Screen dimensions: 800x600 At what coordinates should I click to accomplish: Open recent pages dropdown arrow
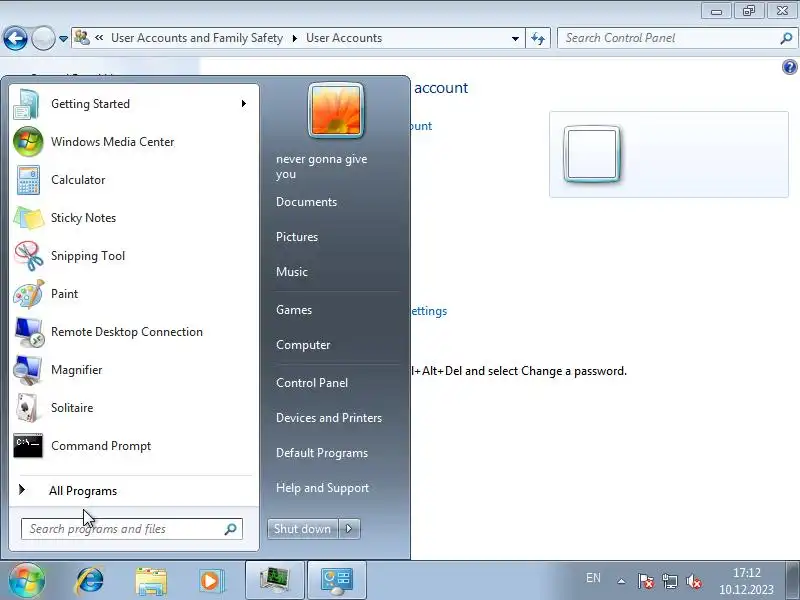(x=63, y=39)
